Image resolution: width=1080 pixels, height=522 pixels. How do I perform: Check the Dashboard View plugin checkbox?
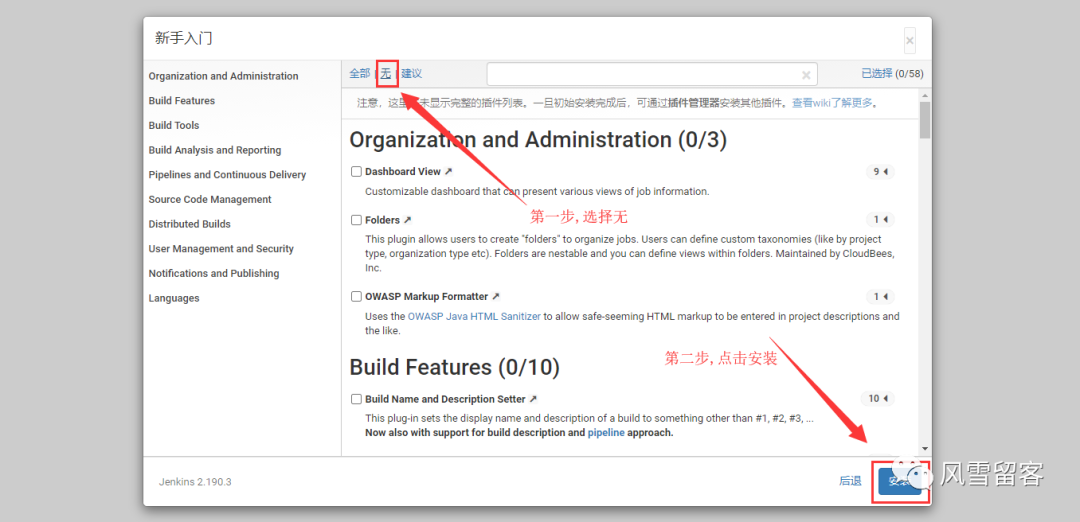click(356, 171)
